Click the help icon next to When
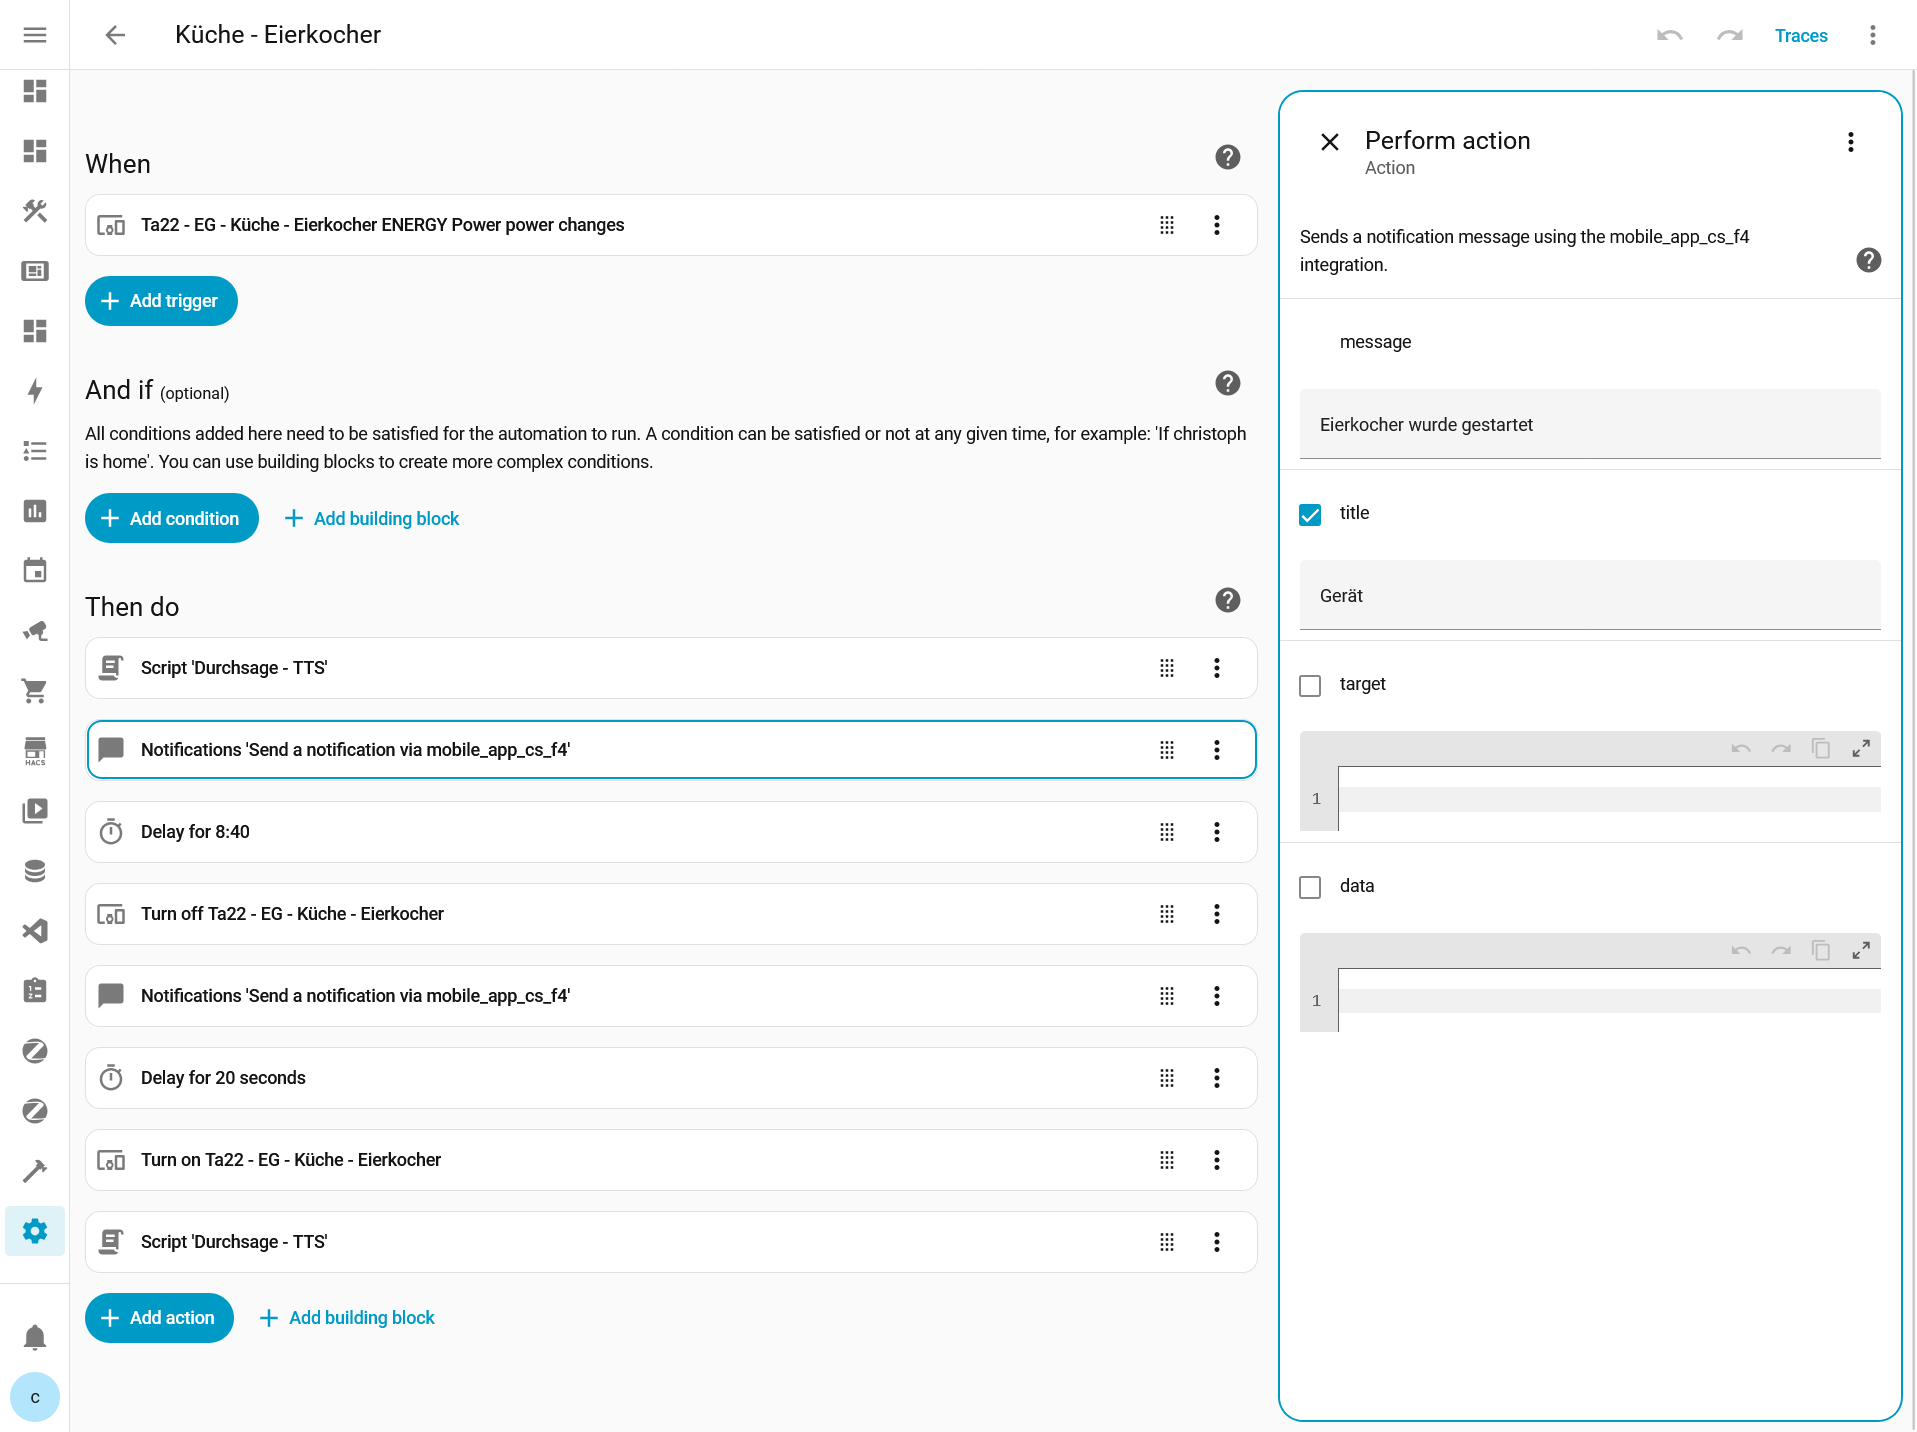The image size is (1917, 1432). 1227,157
